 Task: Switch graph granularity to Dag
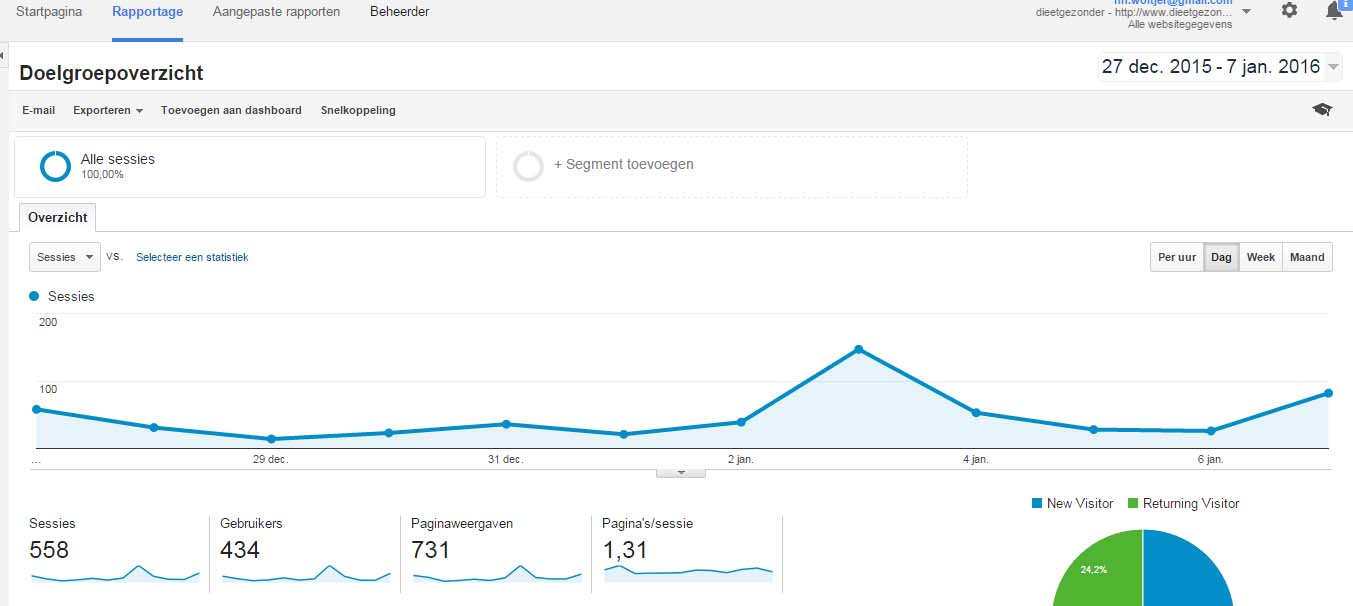(x=1221, y=257)
